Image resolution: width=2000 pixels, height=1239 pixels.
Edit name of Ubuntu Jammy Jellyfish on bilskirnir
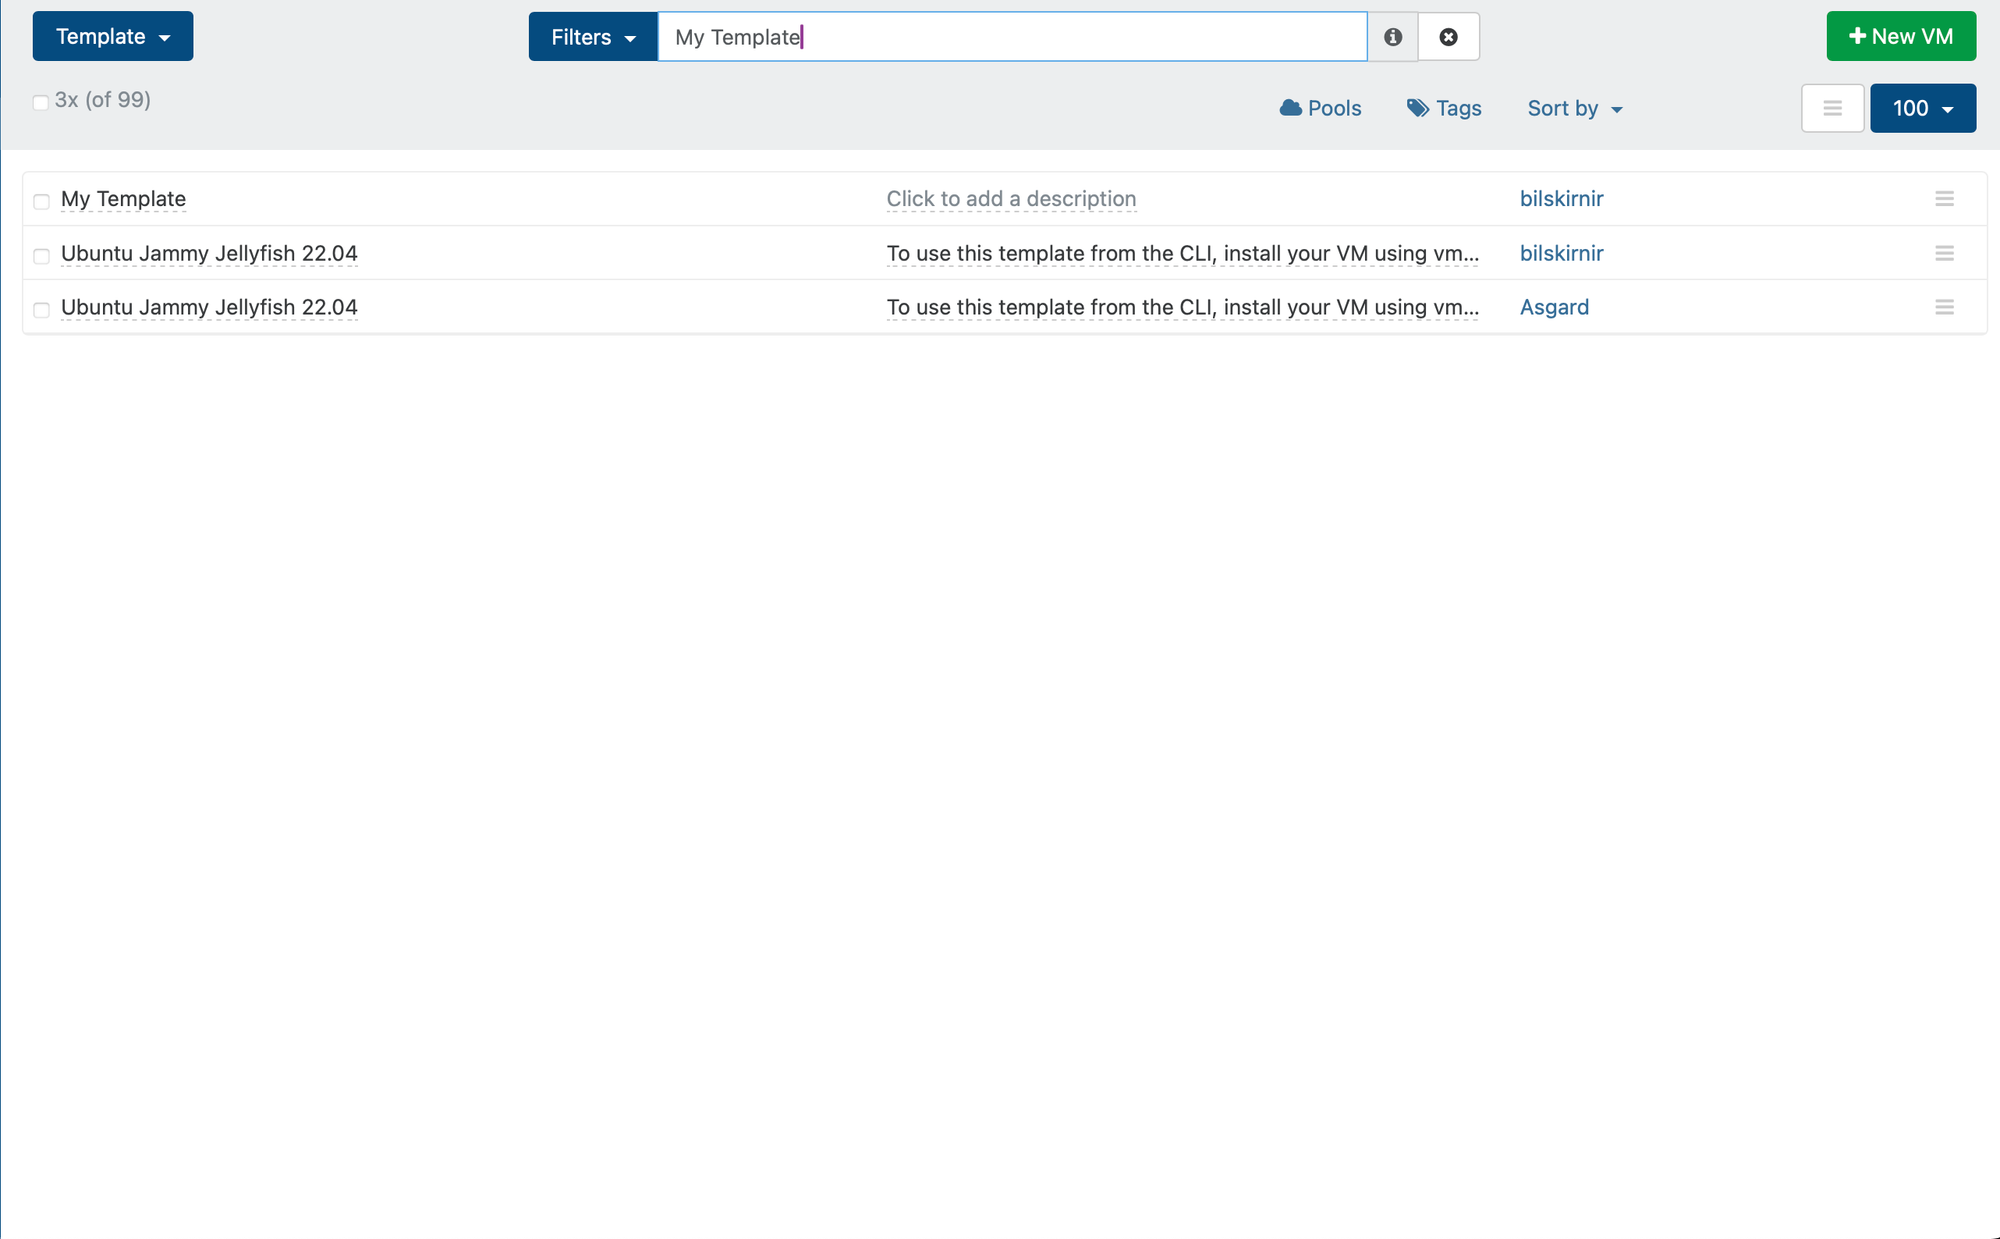[x=209, y=253]
